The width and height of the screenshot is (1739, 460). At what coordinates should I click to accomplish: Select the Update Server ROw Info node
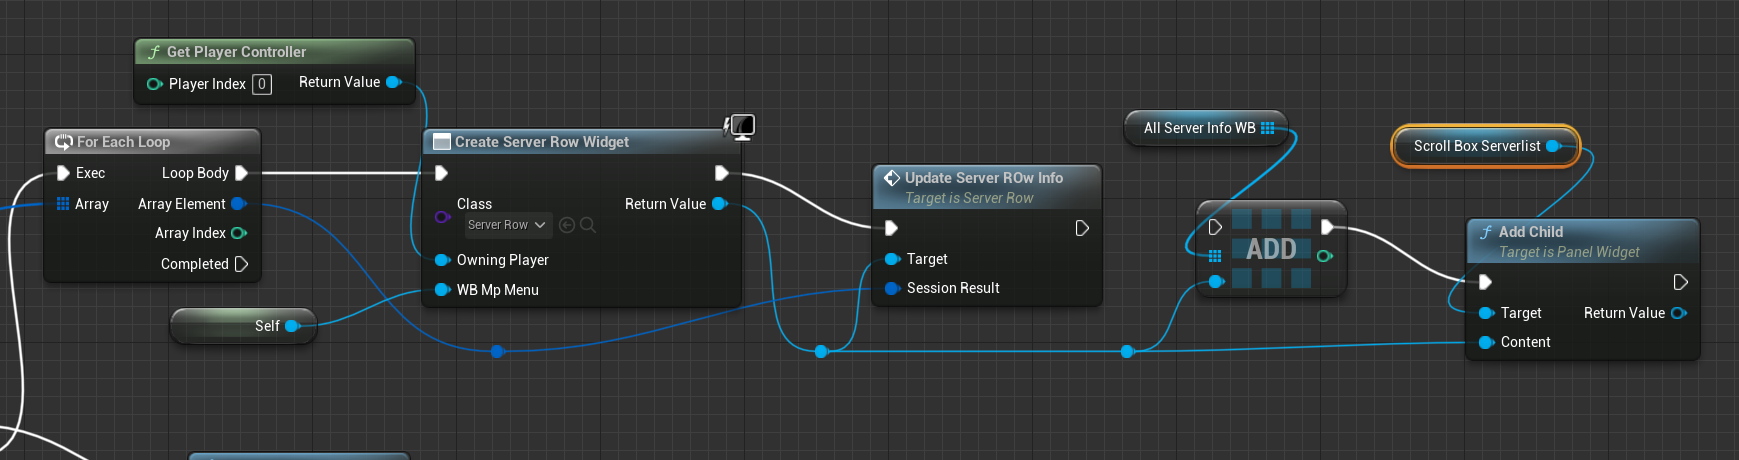(x=984, y=178)
